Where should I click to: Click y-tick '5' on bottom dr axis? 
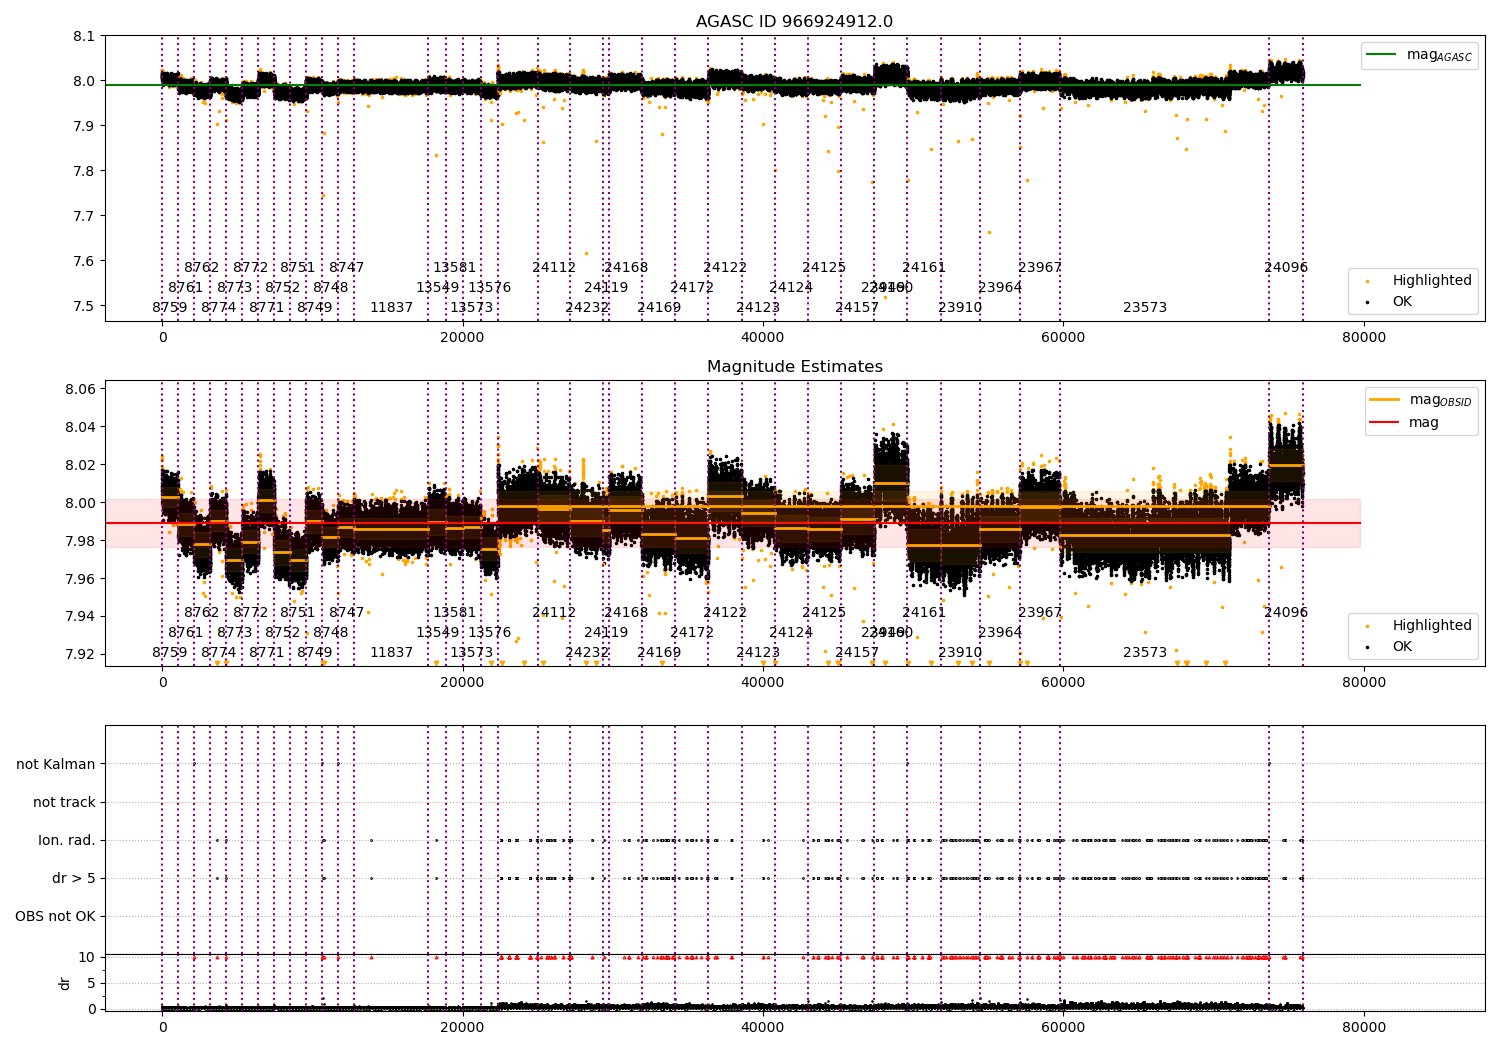[x=91, y=983]
